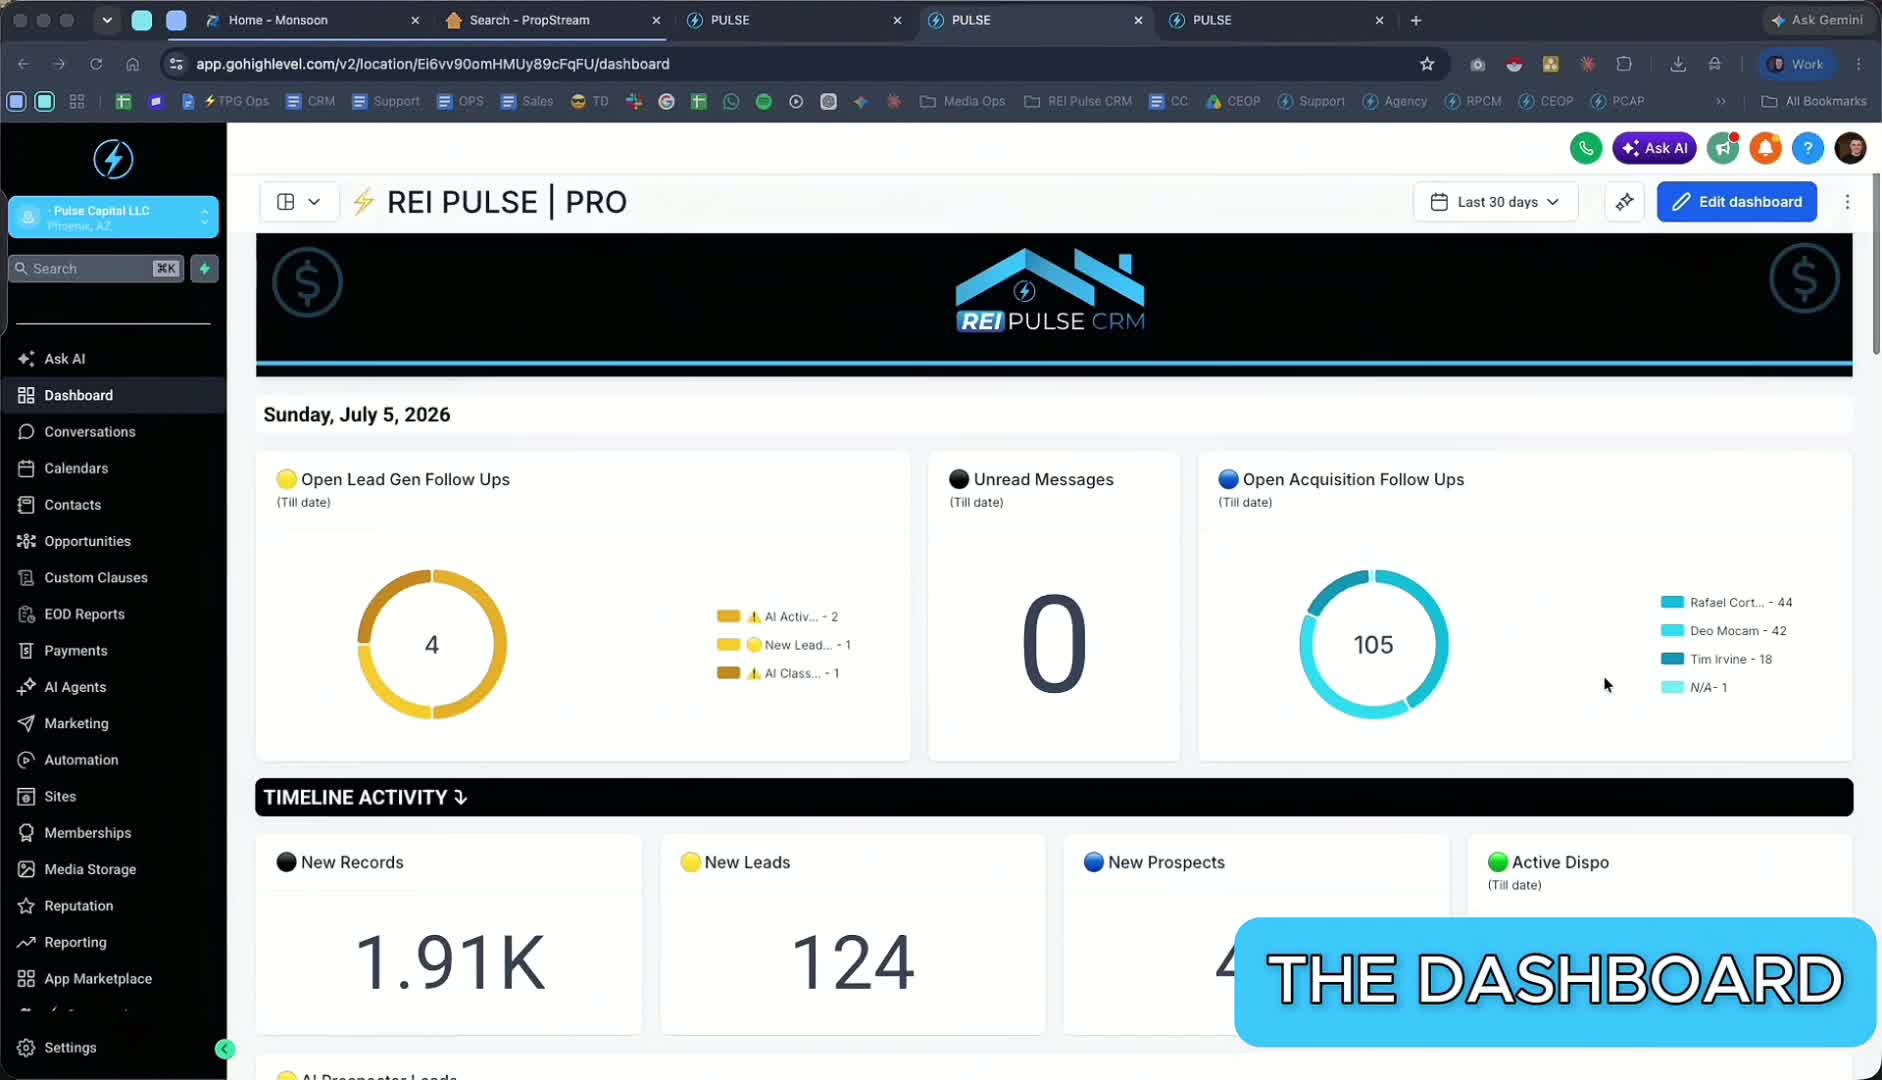Viewport: 1882px width, 1080px height.
Task: Expand the Pulse Capital LLC account switcher
Action: (x=113, y=217)
